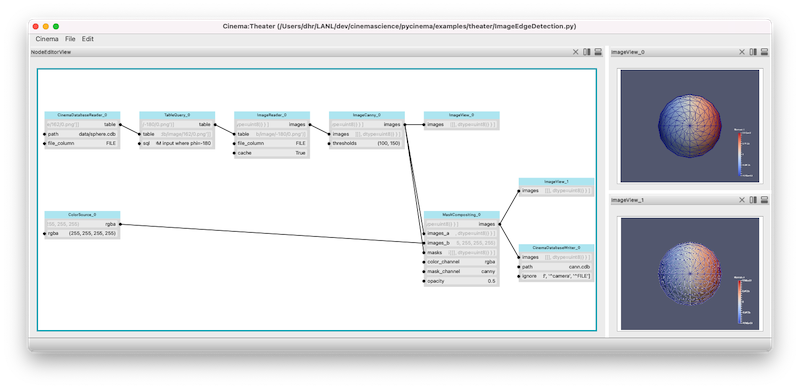
Task: Edit color_channel value rgba in MaskCompositing_0
Action: click(490, 262)
